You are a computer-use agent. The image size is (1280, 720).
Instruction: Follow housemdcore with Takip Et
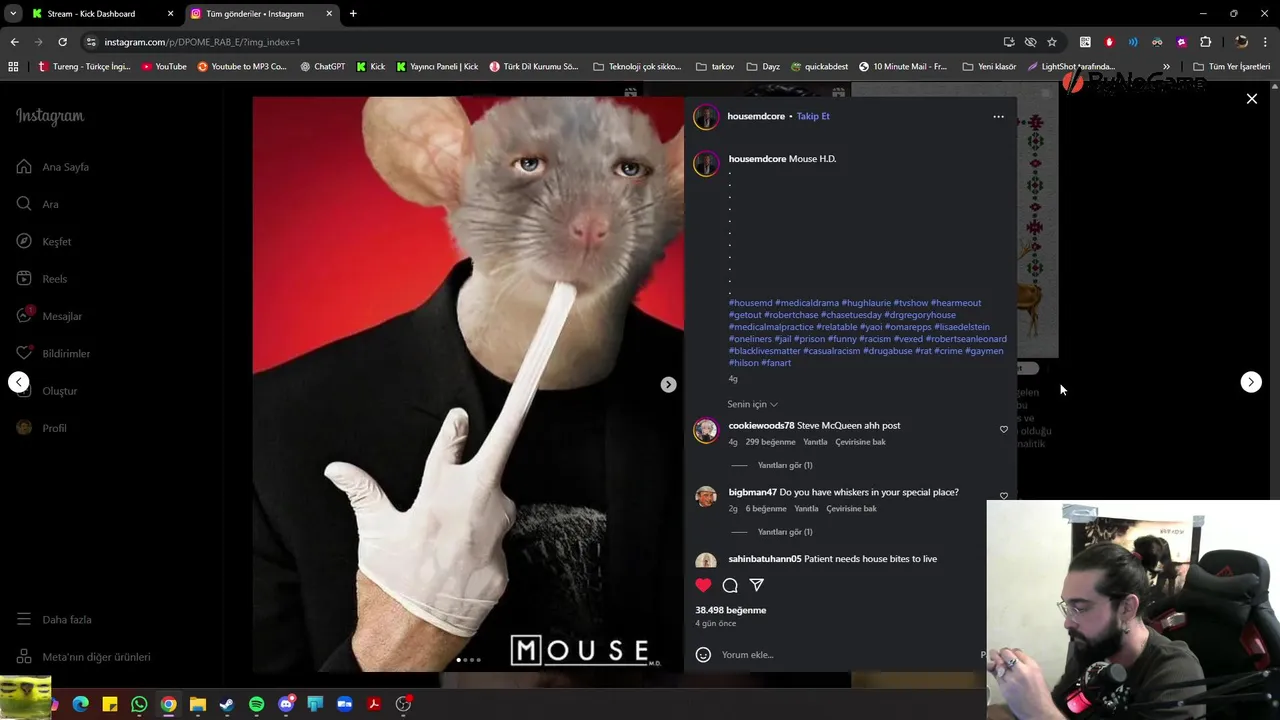click(x=813, y=116)
